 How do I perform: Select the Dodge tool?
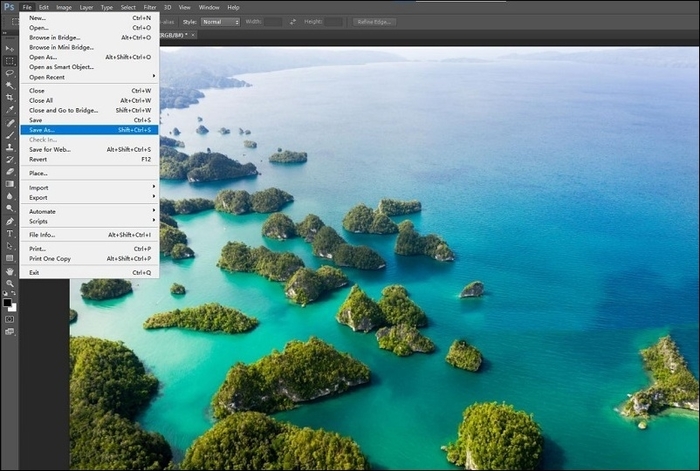(x=9, y=208)
